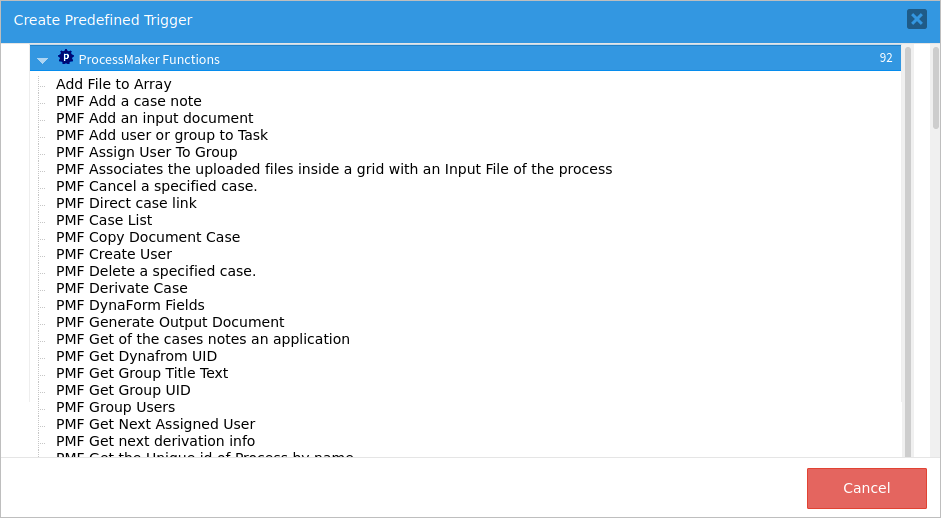Viewport: 941px width, 518px height.
Task: Open PMF Assign User To Group
Action: [x=146, y=152]
